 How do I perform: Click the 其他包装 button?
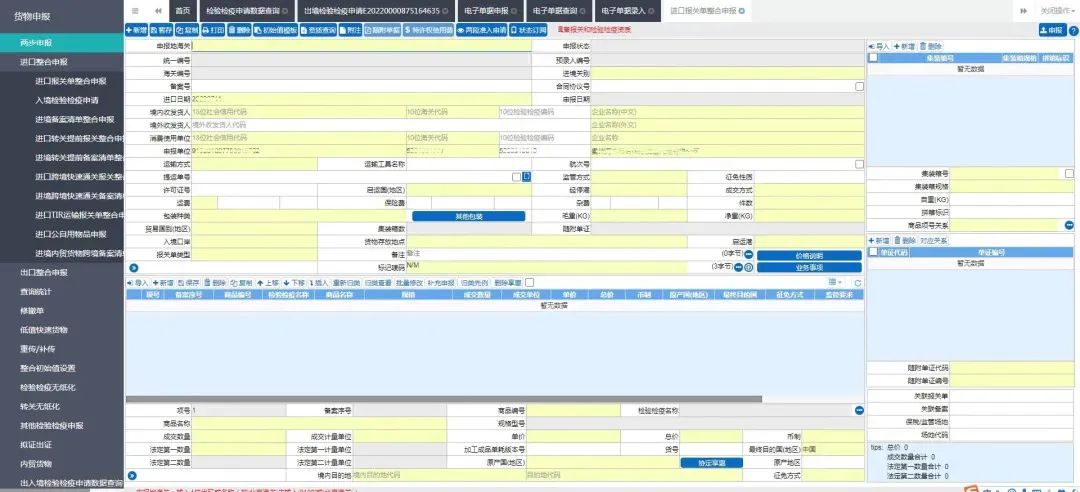(468, 216)
